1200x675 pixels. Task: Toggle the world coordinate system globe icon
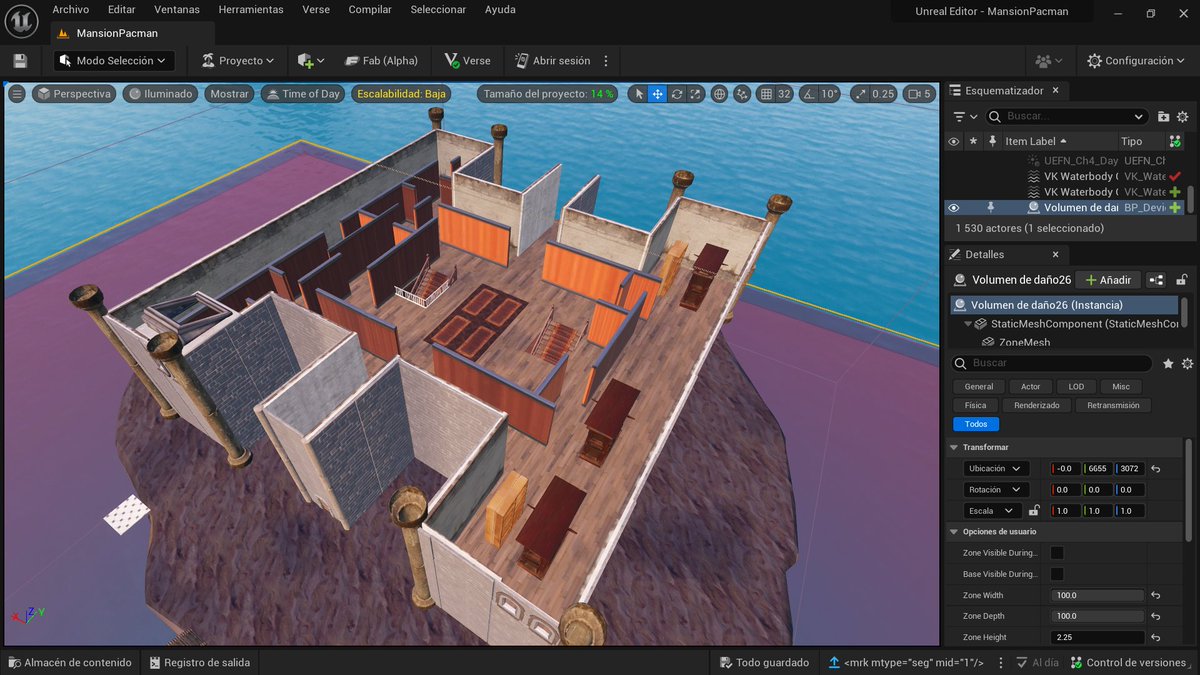(x=719, y=94)
